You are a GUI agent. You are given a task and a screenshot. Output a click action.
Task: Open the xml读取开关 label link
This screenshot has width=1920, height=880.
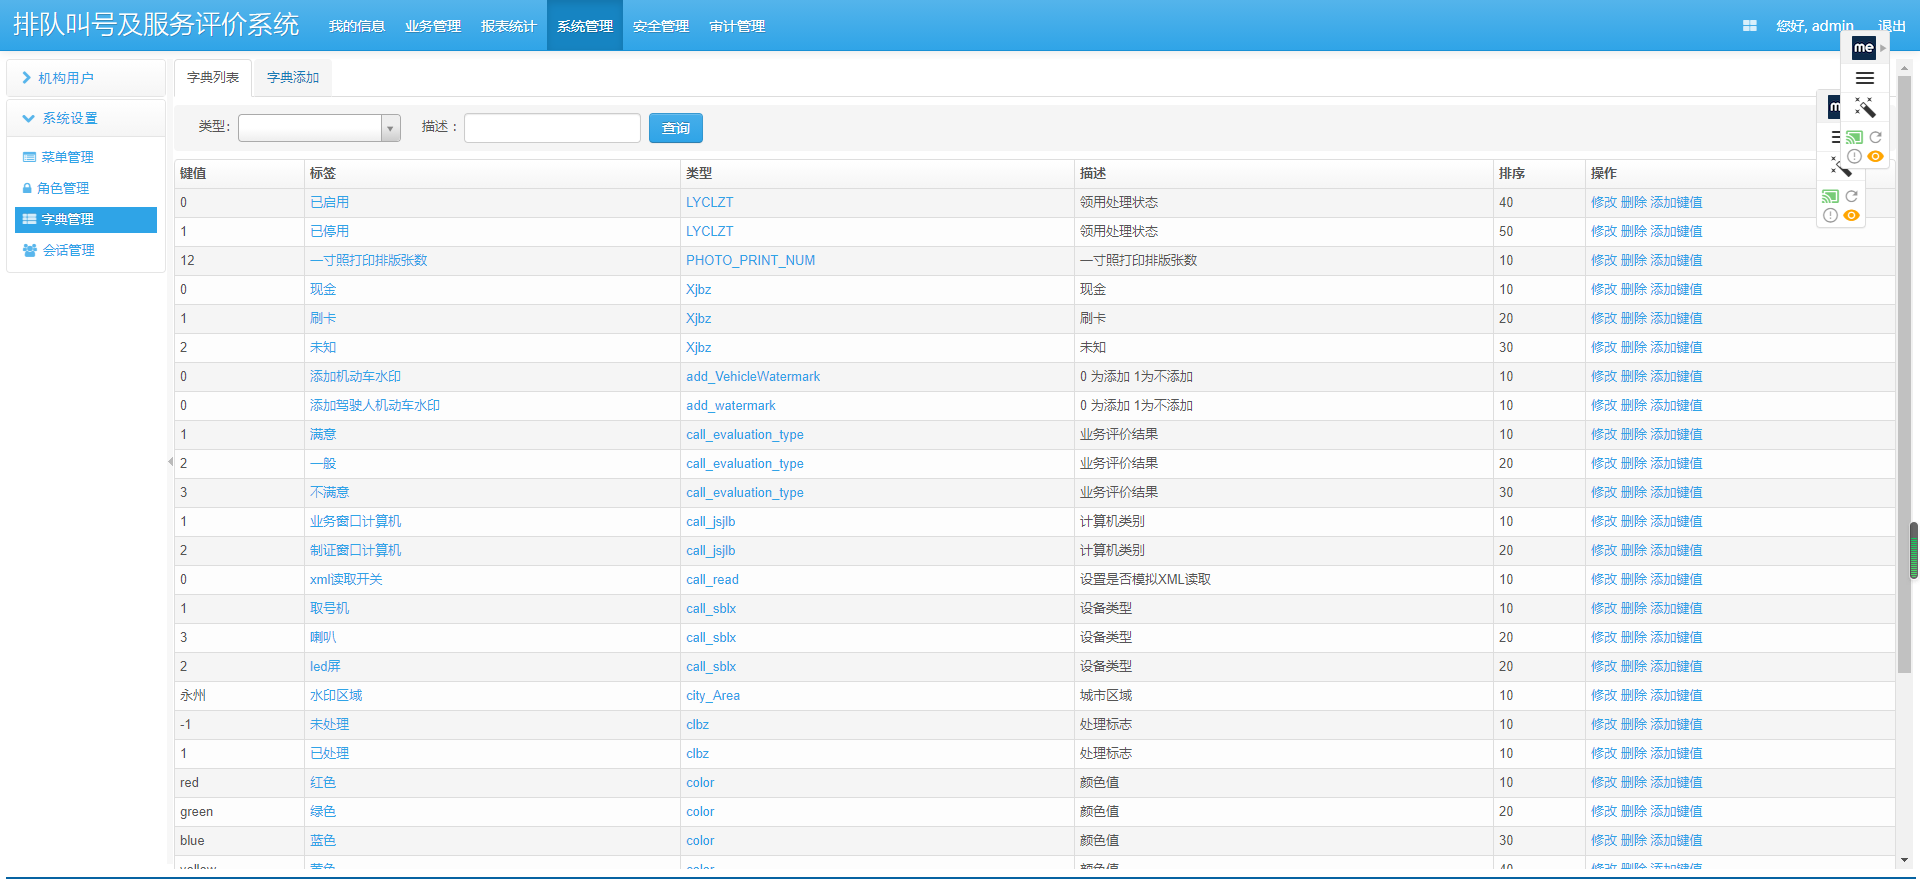(x=346, y=579)
